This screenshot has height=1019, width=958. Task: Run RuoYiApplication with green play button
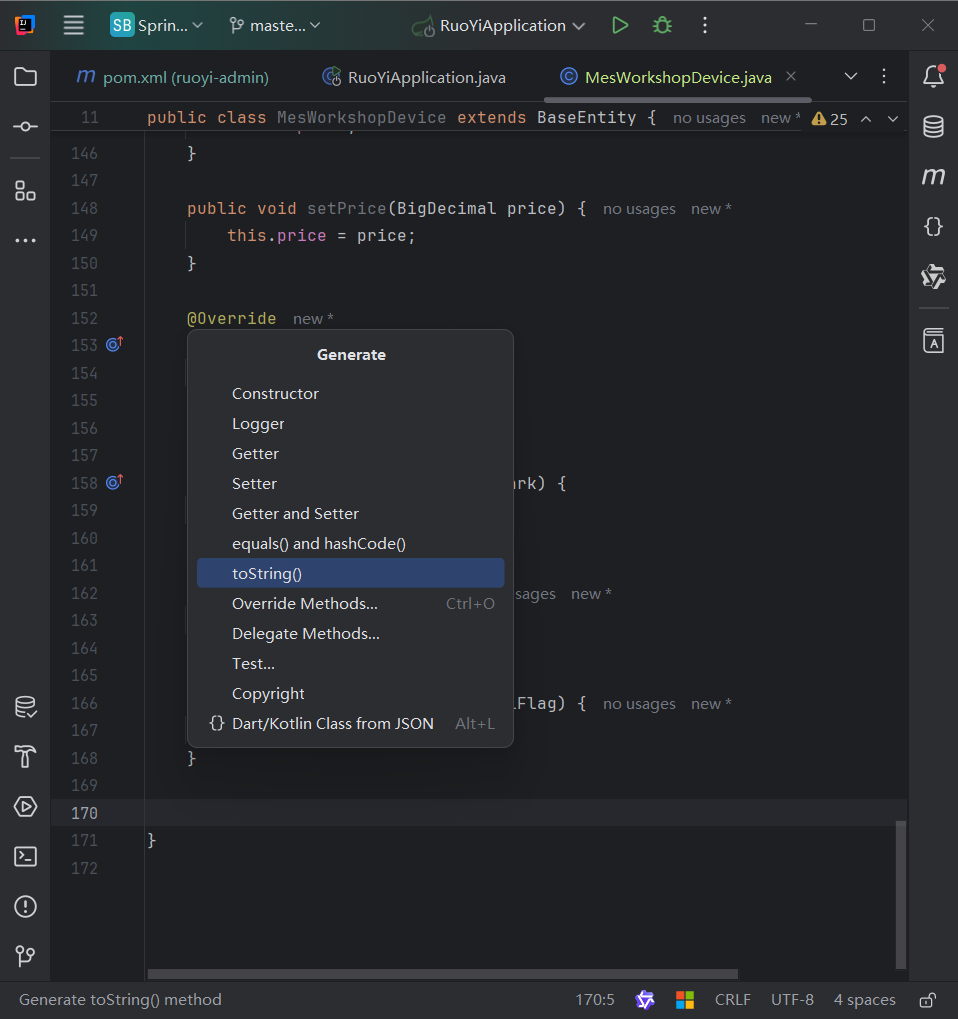620,25
